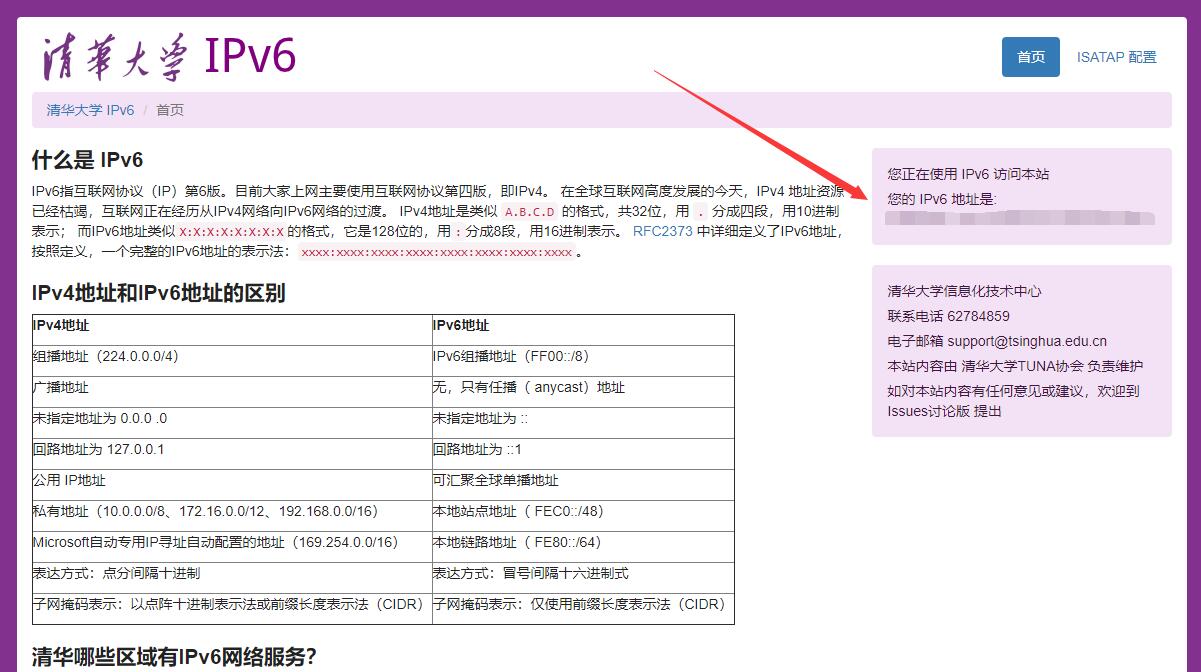Click the IPv4地址 table header cell
This screenshot has height=672, width=1201.
pos(232,329)
